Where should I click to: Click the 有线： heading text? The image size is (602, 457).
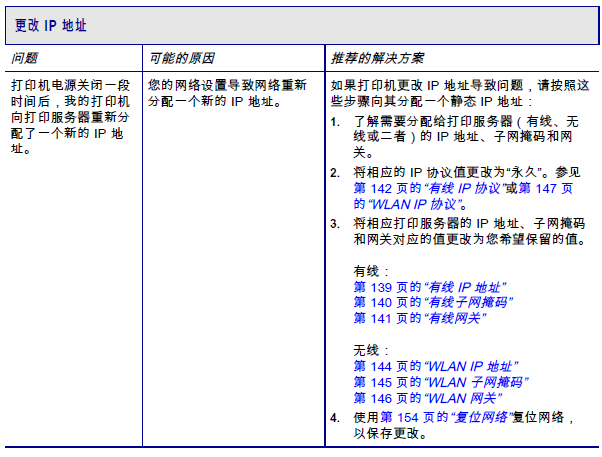pos(371,272)
